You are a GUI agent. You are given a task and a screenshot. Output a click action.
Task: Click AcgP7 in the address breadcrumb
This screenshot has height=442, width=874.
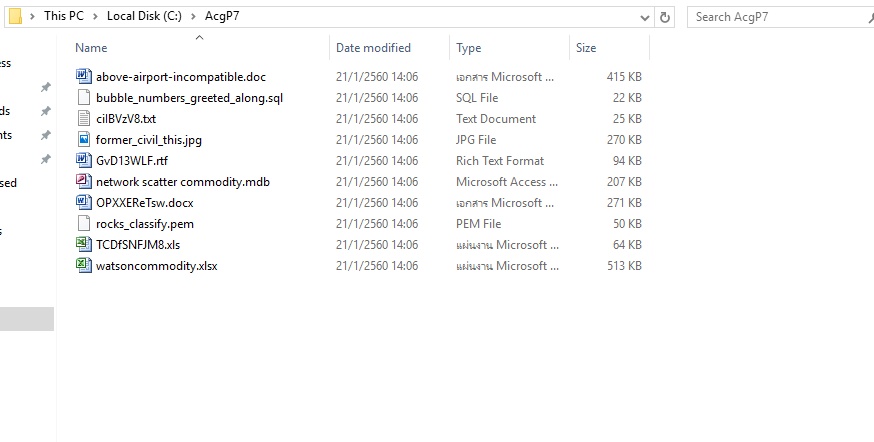222,16
